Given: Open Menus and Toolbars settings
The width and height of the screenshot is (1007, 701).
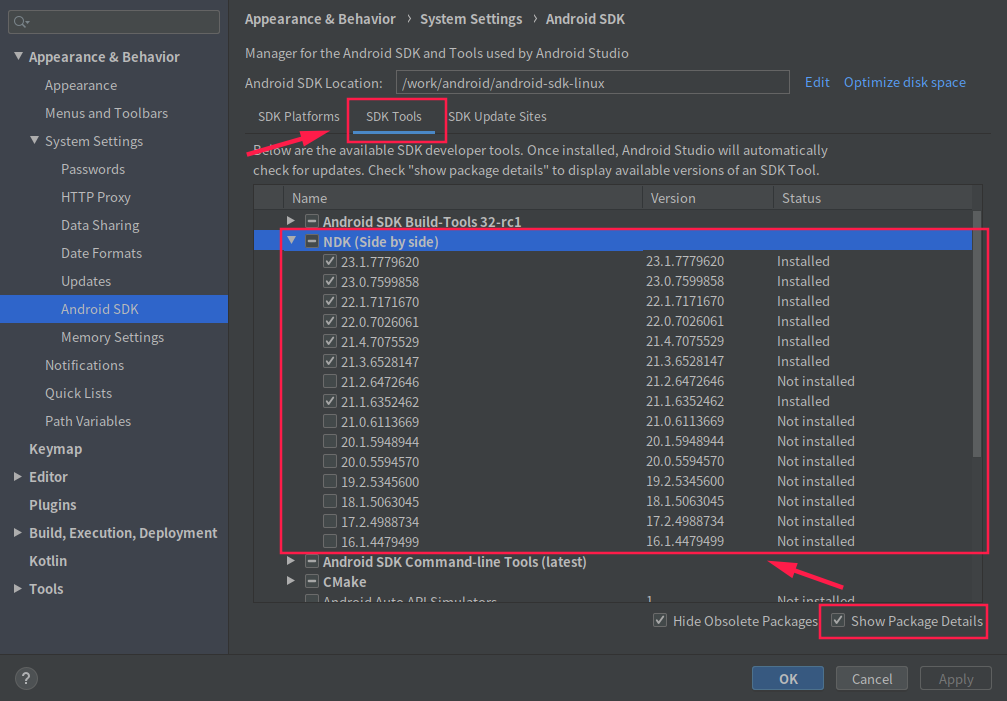Looking at the screenshot, I should click(107, 113).
